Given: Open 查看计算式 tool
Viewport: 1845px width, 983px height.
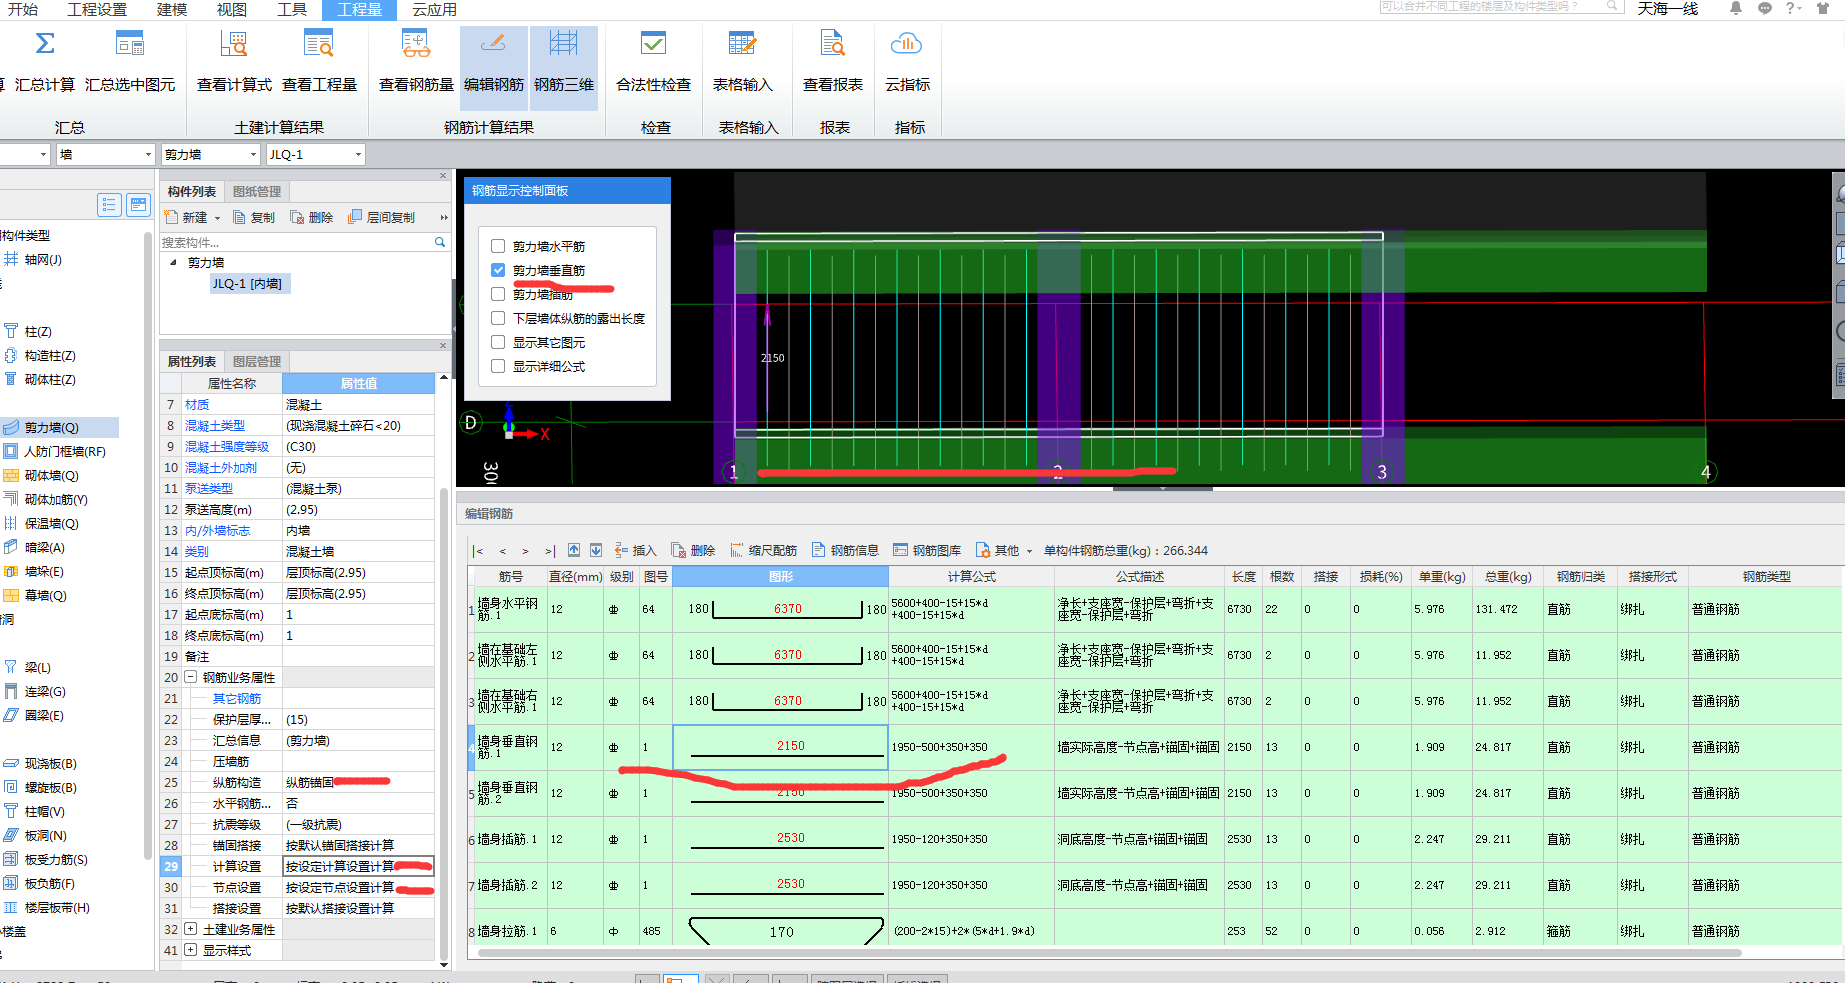Looking at the screenshot, I should coord(234,62).
